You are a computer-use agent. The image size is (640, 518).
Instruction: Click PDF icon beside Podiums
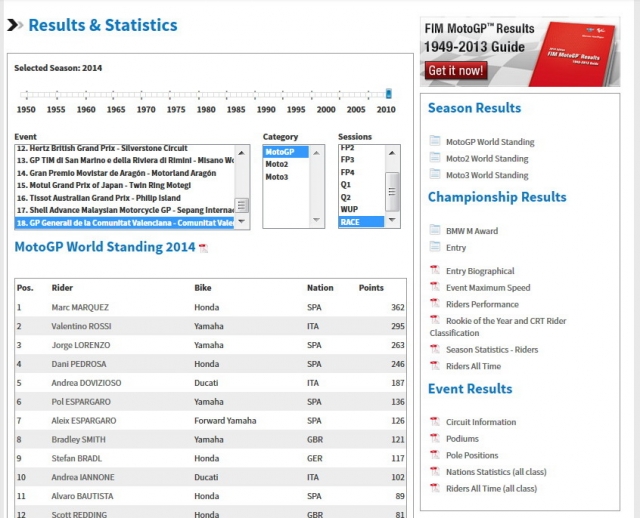(435, 438)
